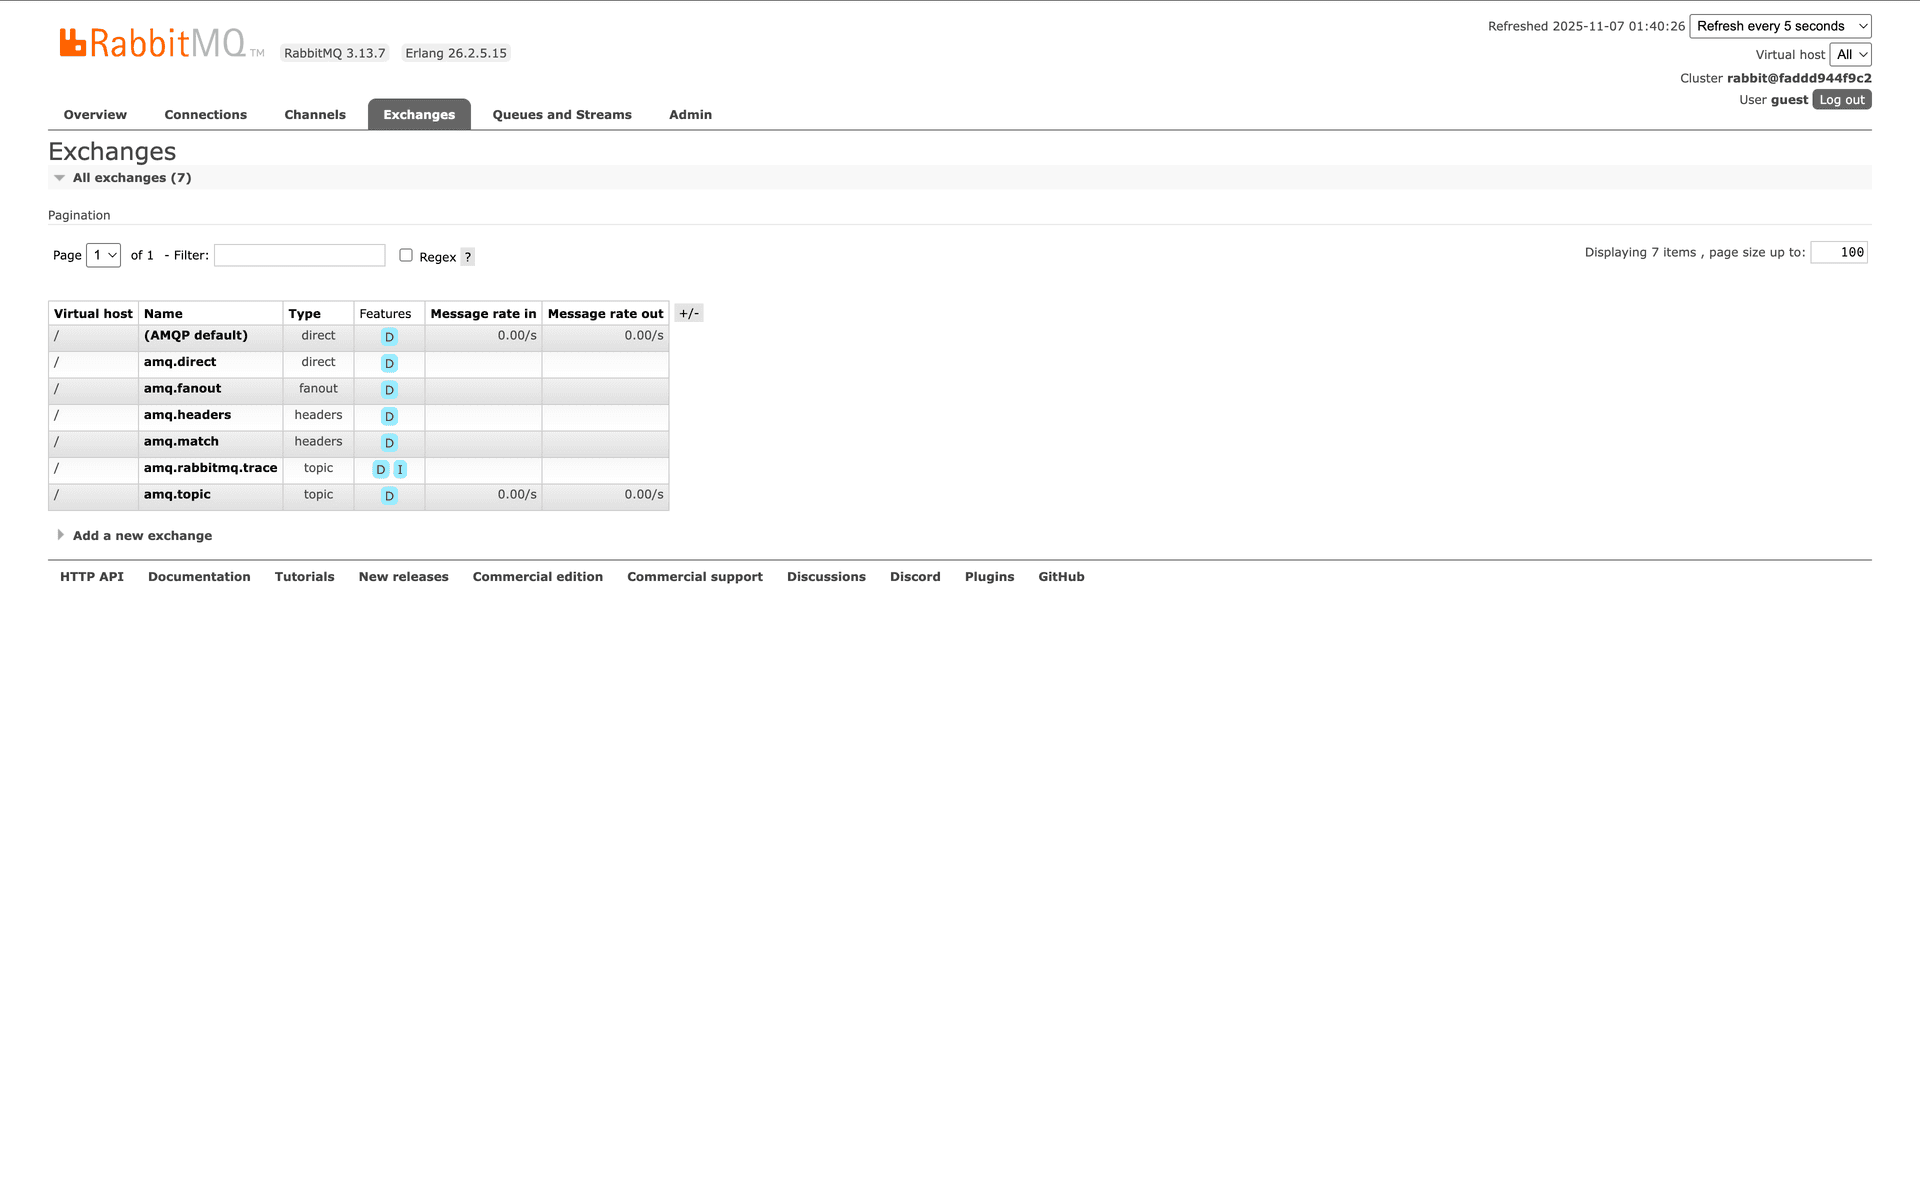Screen dimensions: 1920x1201
Task: Expand the Add a new exchange section
Action: click(142, 535)
